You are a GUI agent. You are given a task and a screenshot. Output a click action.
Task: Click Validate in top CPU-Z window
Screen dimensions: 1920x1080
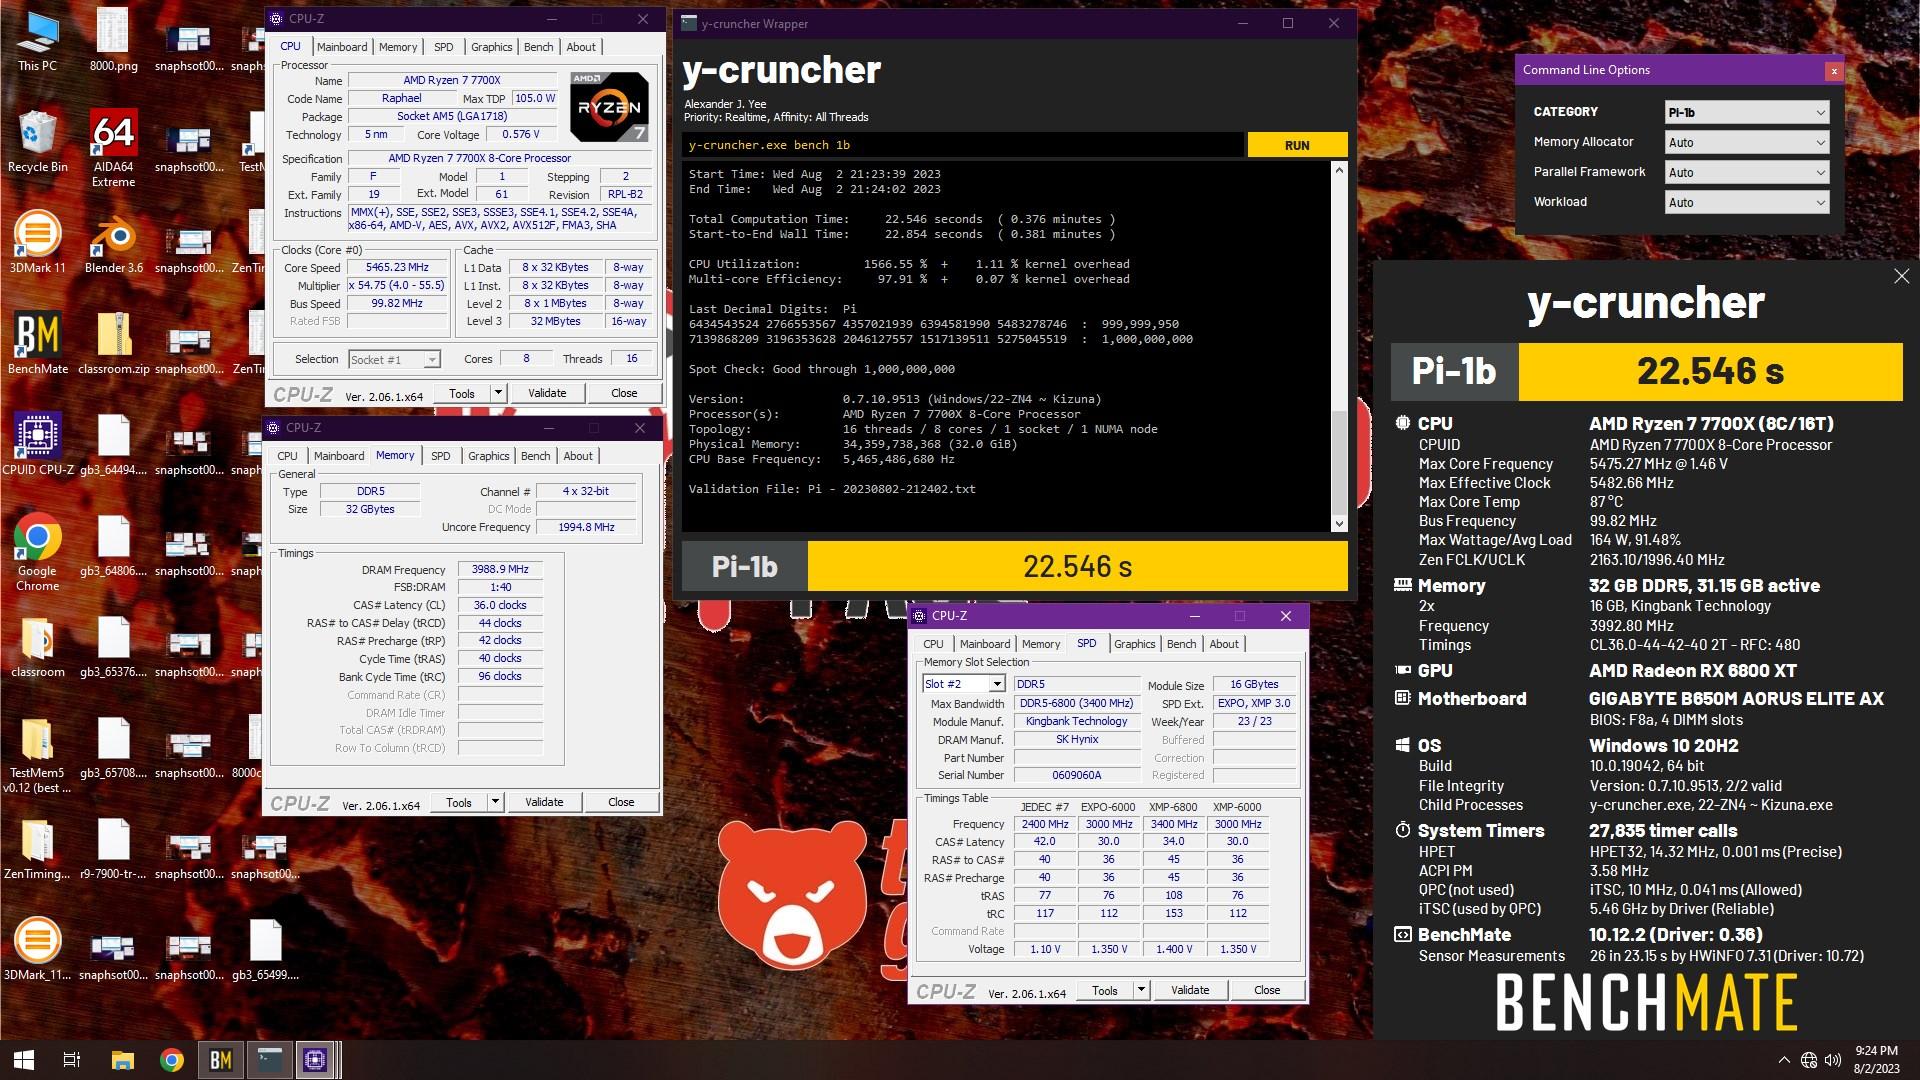pyautogui.click(x=547, y=393)
